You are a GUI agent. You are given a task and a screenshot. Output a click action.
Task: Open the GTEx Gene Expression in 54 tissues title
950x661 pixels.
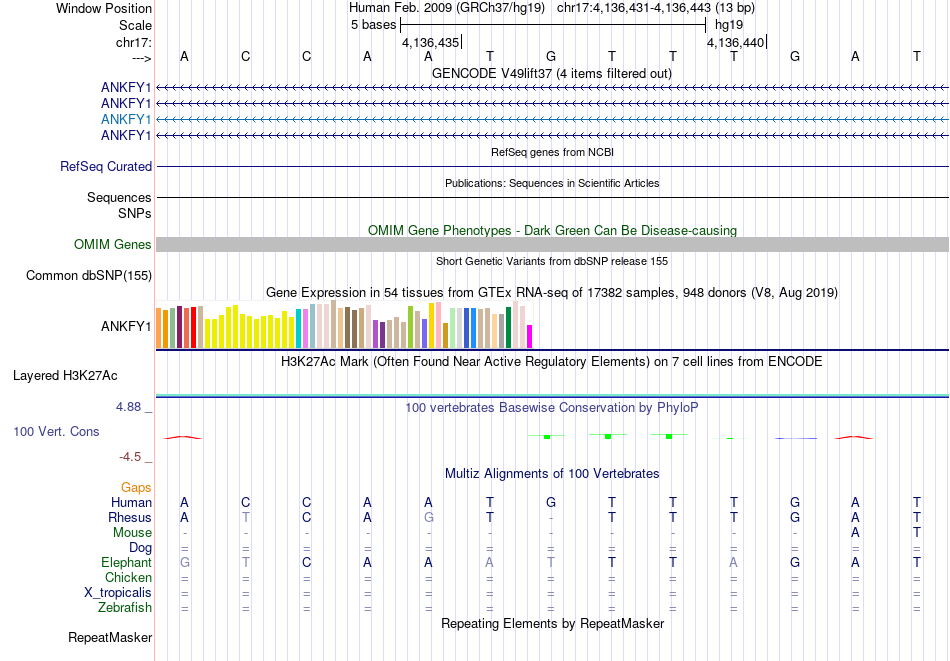point(552,293)
